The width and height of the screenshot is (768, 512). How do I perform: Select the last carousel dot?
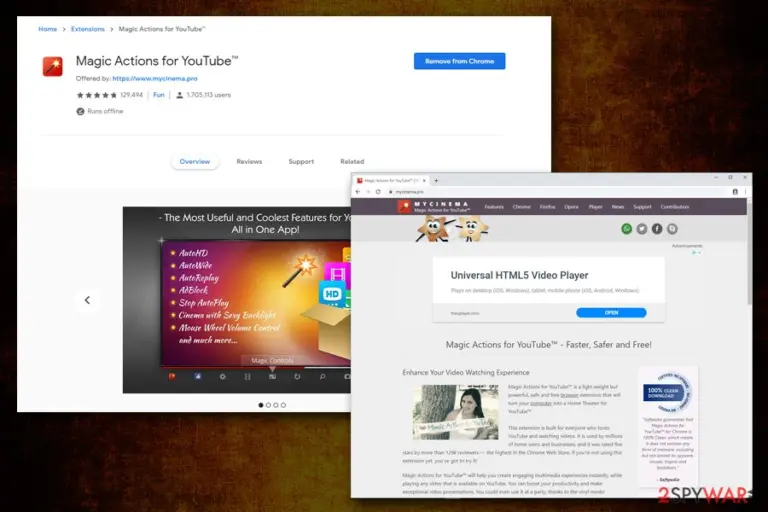tap(284, 405)
